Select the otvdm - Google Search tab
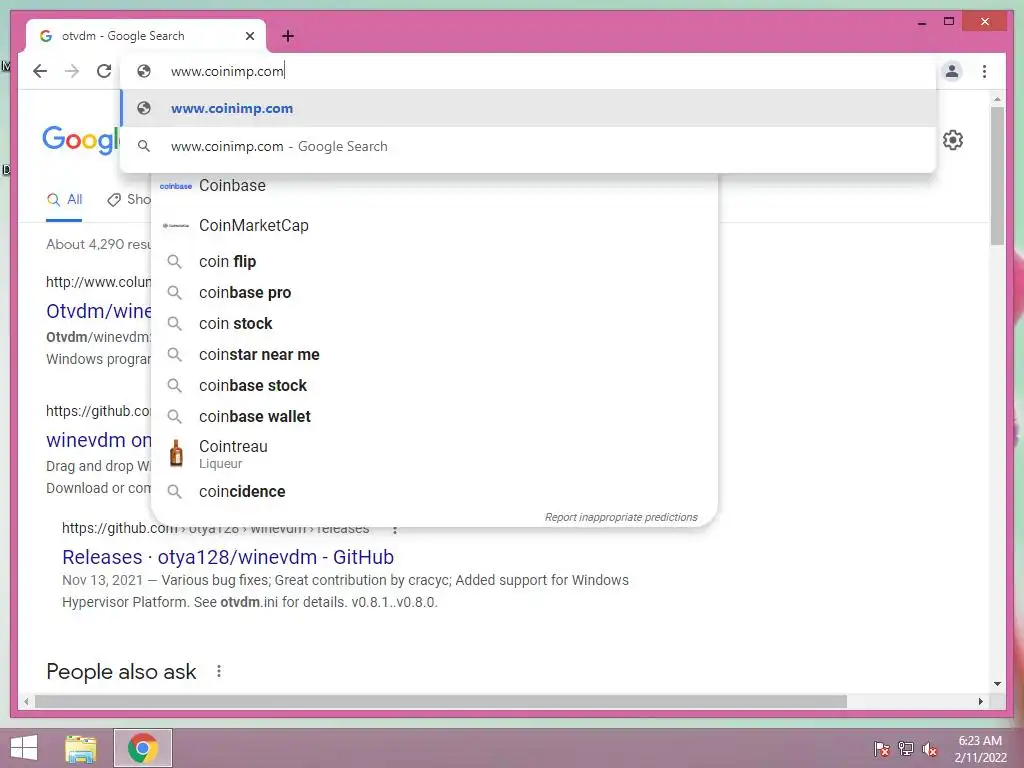The width and height of the screenshot is (1024, 768). click(145, 36)
